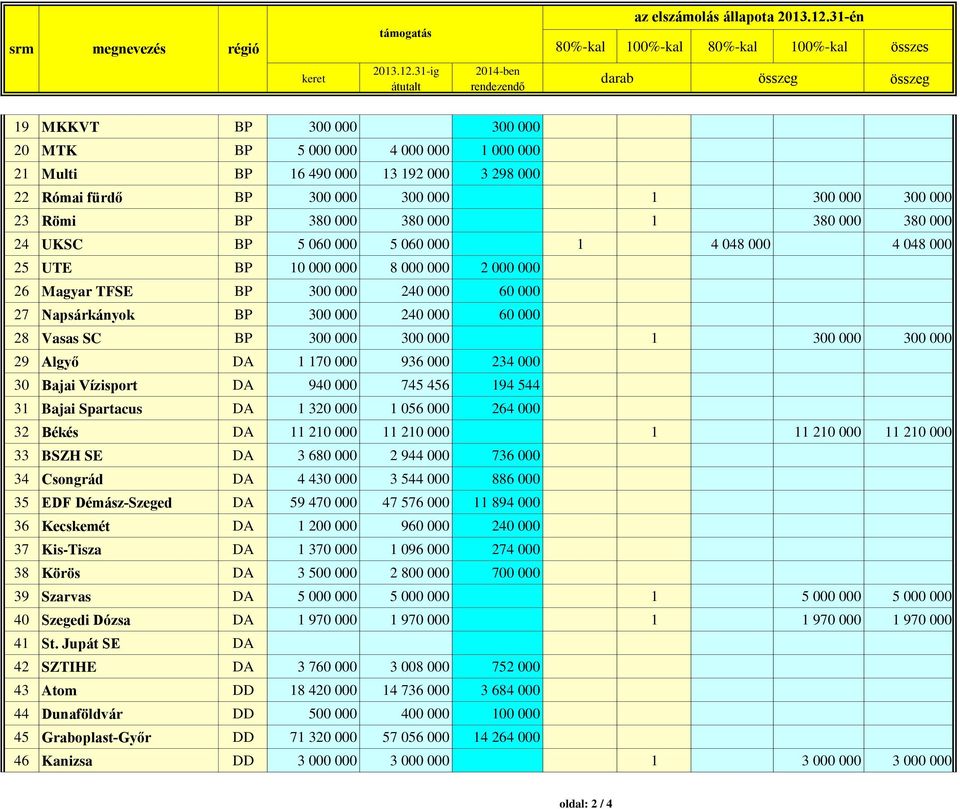Viewport: 960px width, 809px height.
Task: Select the 'Algyő' name cell
Action: tap(129, 361)
